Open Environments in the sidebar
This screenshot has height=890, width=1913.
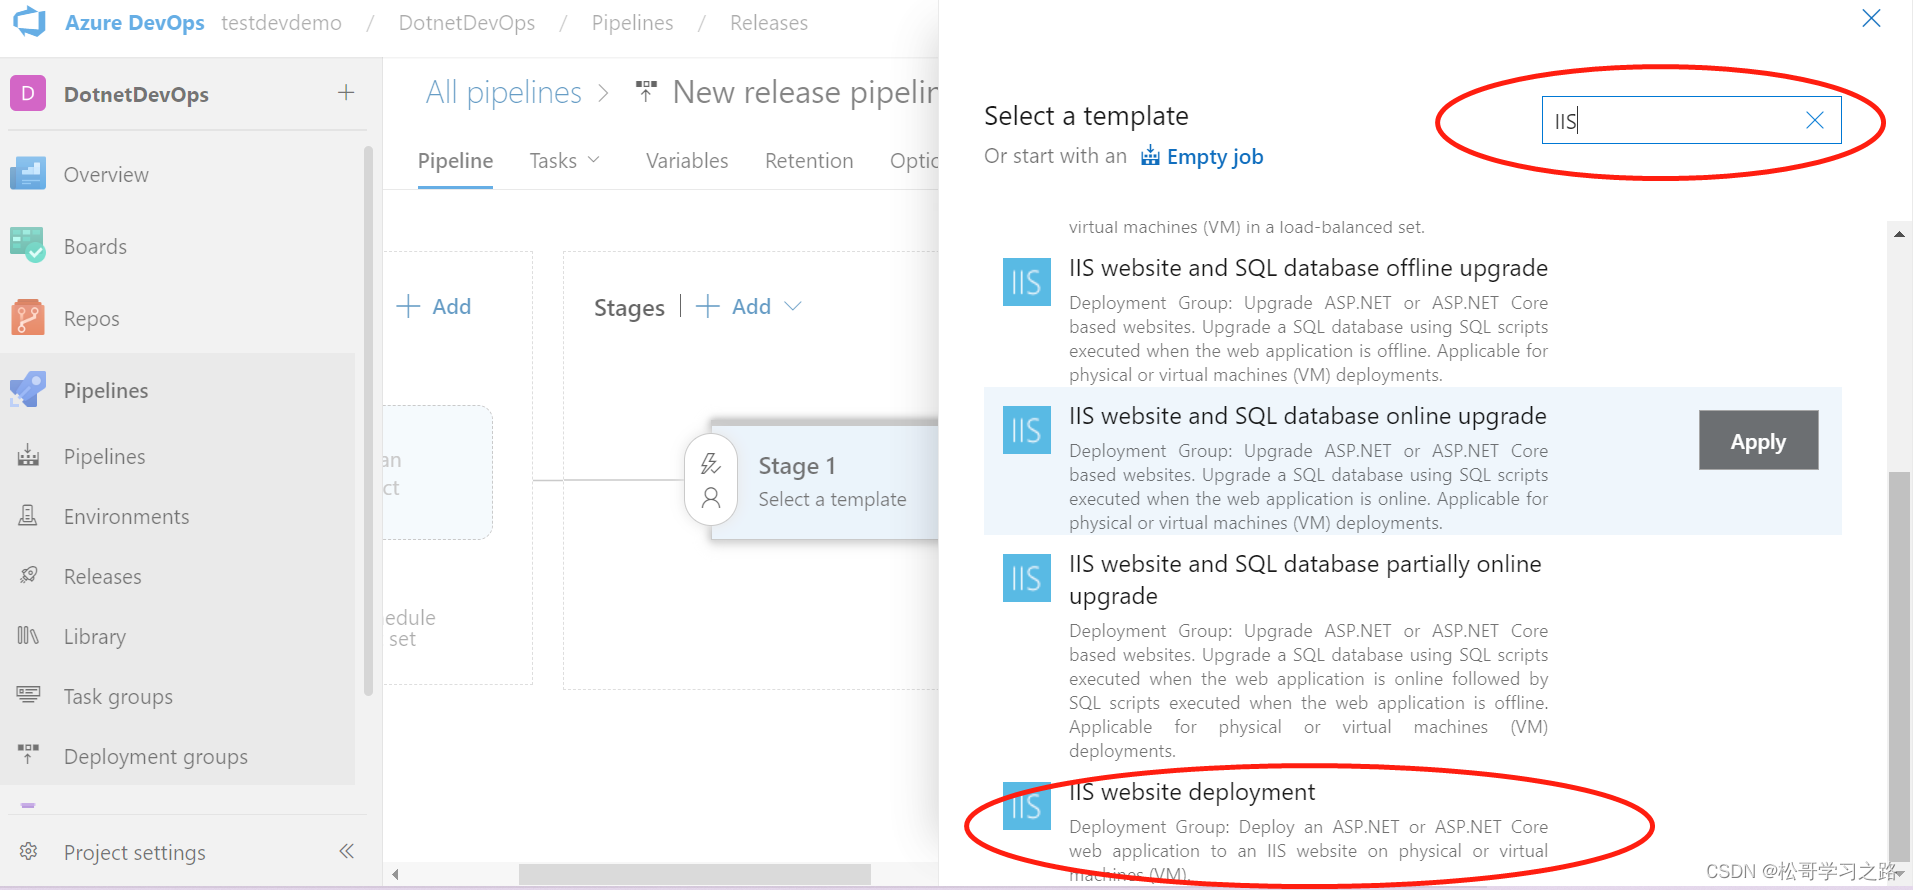(126, 517)
